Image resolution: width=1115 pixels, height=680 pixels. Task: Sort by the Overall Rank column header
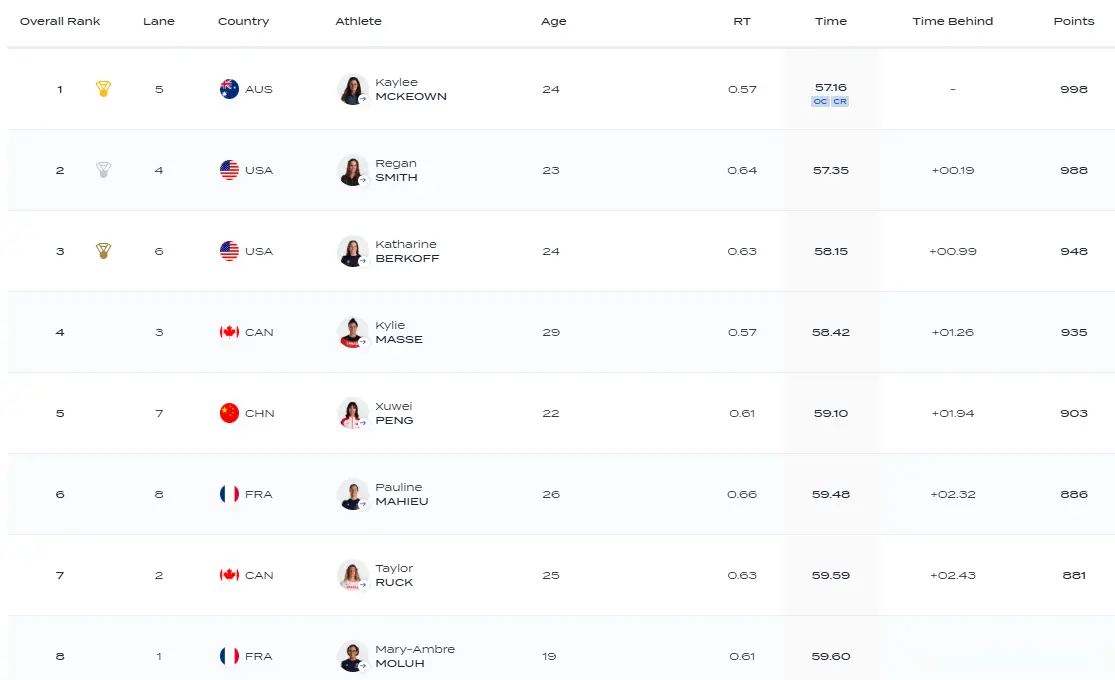coord(60,21)
